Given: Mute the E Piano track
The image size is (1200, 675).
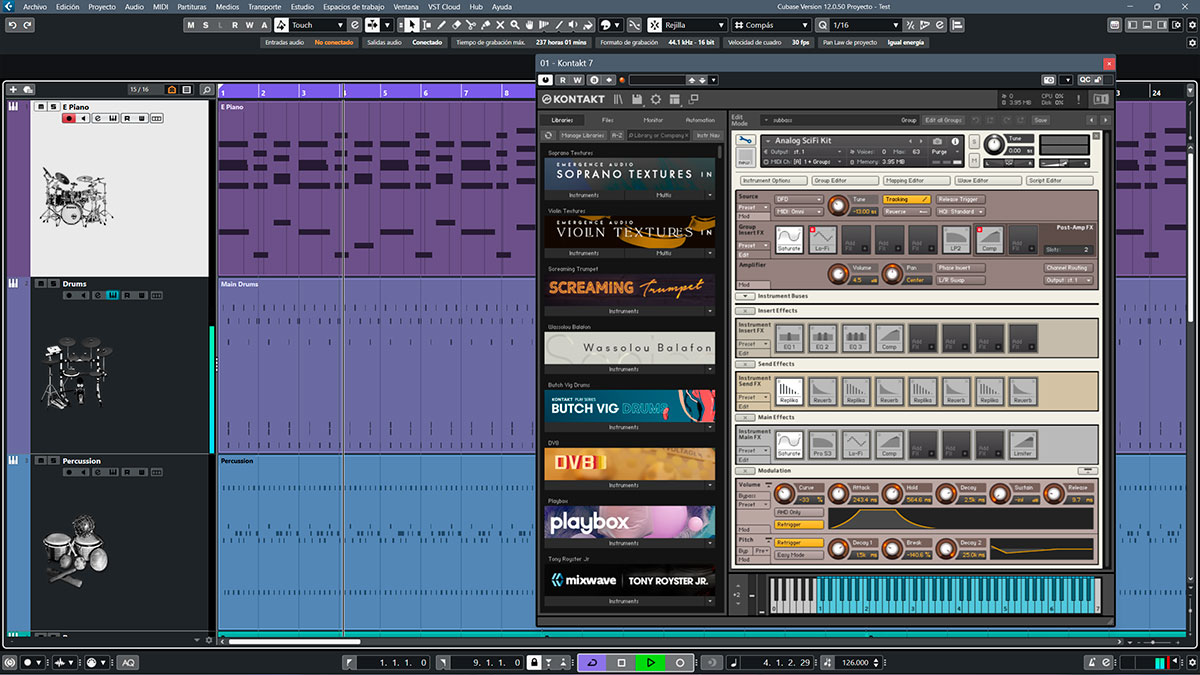Looking at the screenshot, I should 41,106.
